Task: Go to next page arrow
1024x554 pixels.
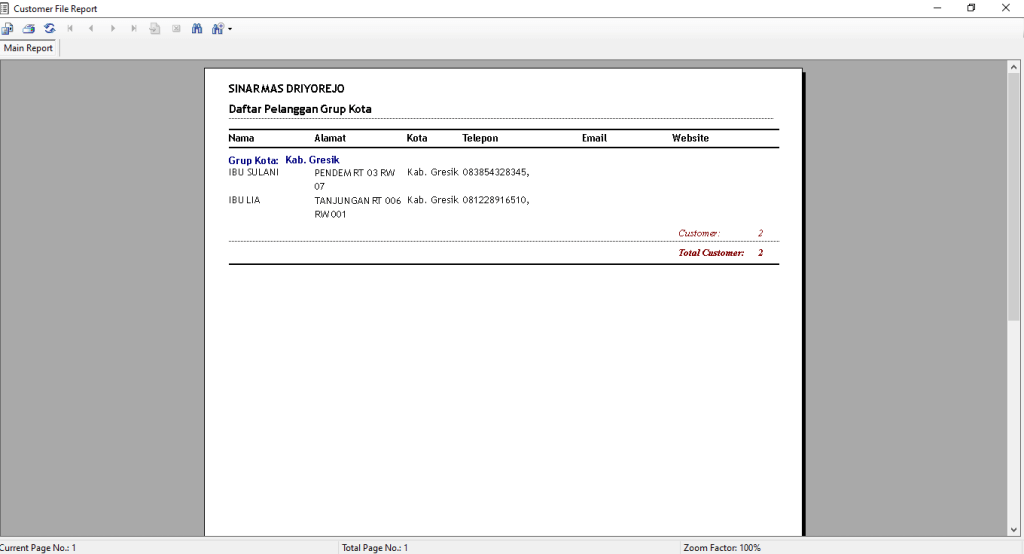Action: point(112,29)
